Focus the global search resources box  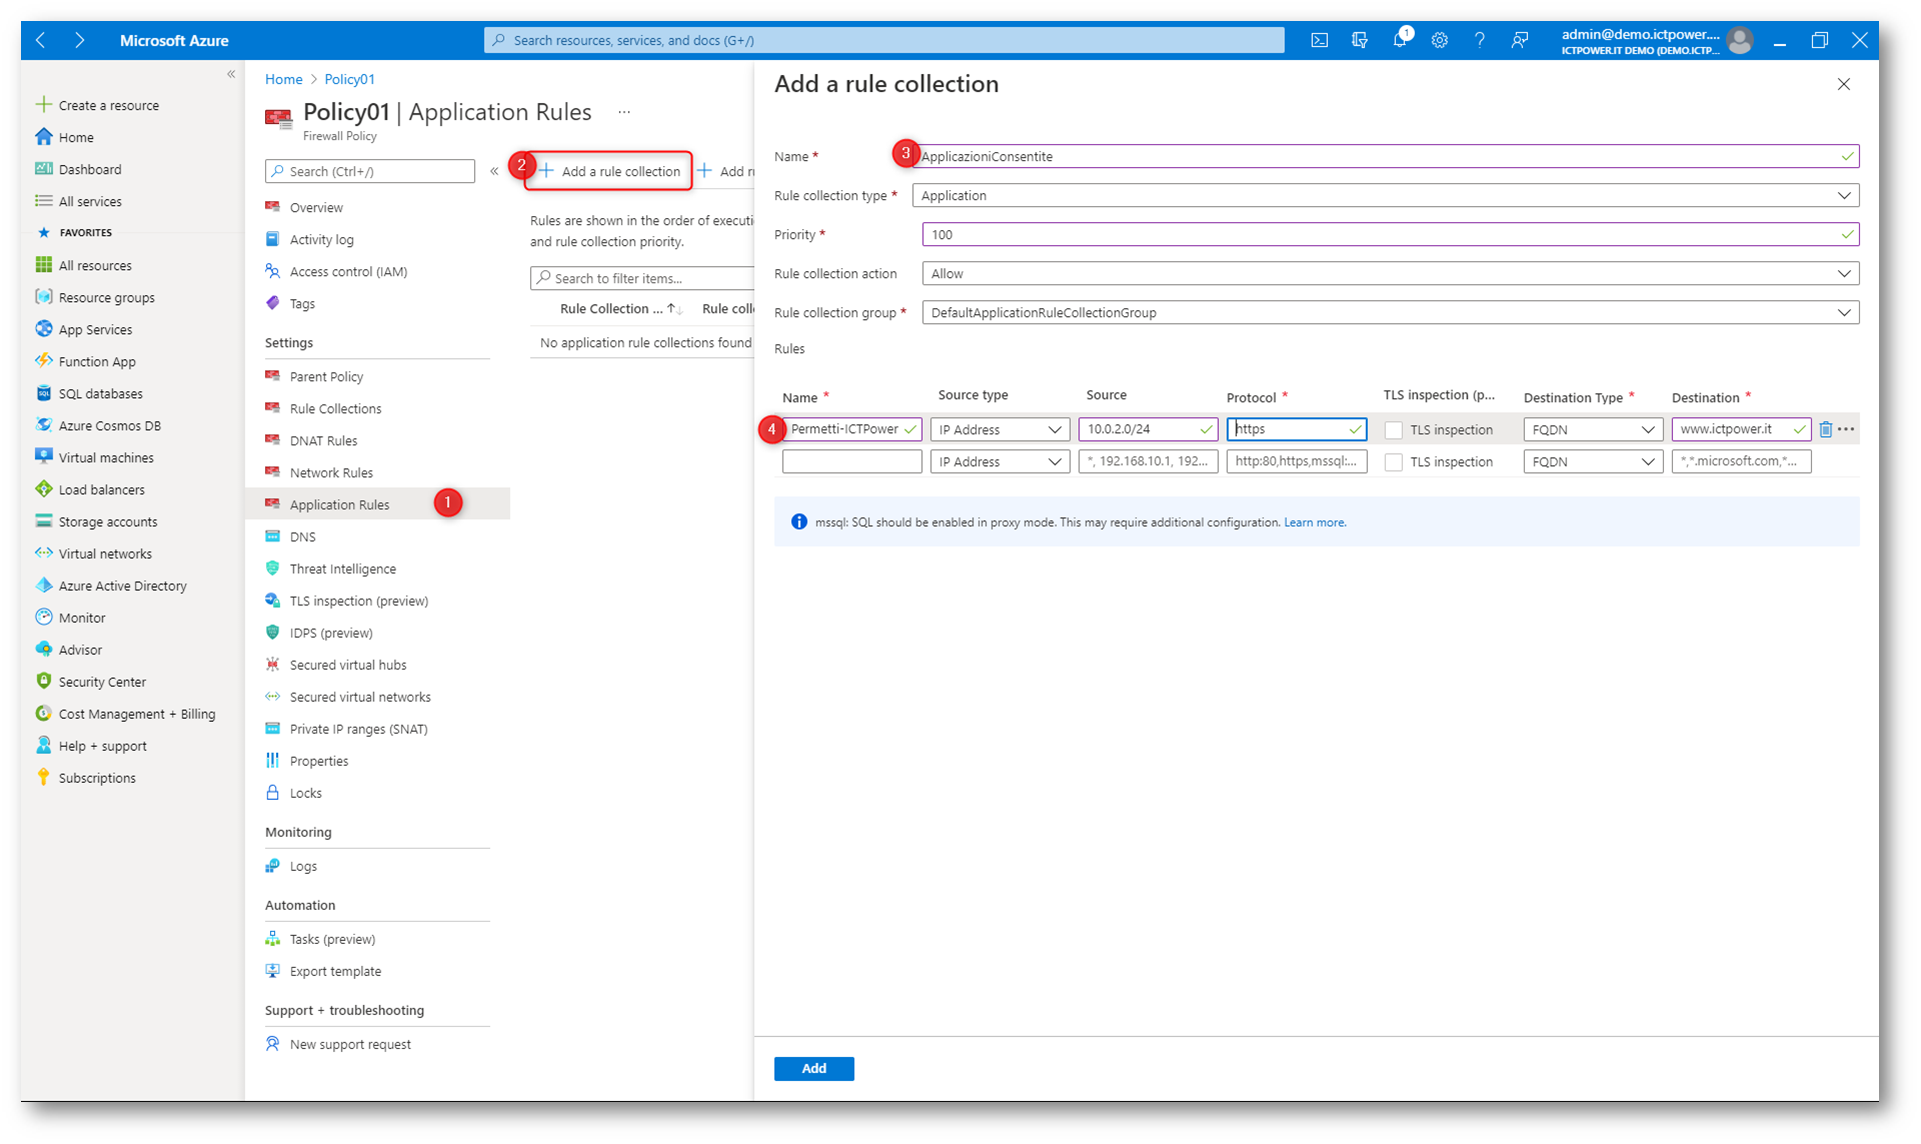(884, 41)
